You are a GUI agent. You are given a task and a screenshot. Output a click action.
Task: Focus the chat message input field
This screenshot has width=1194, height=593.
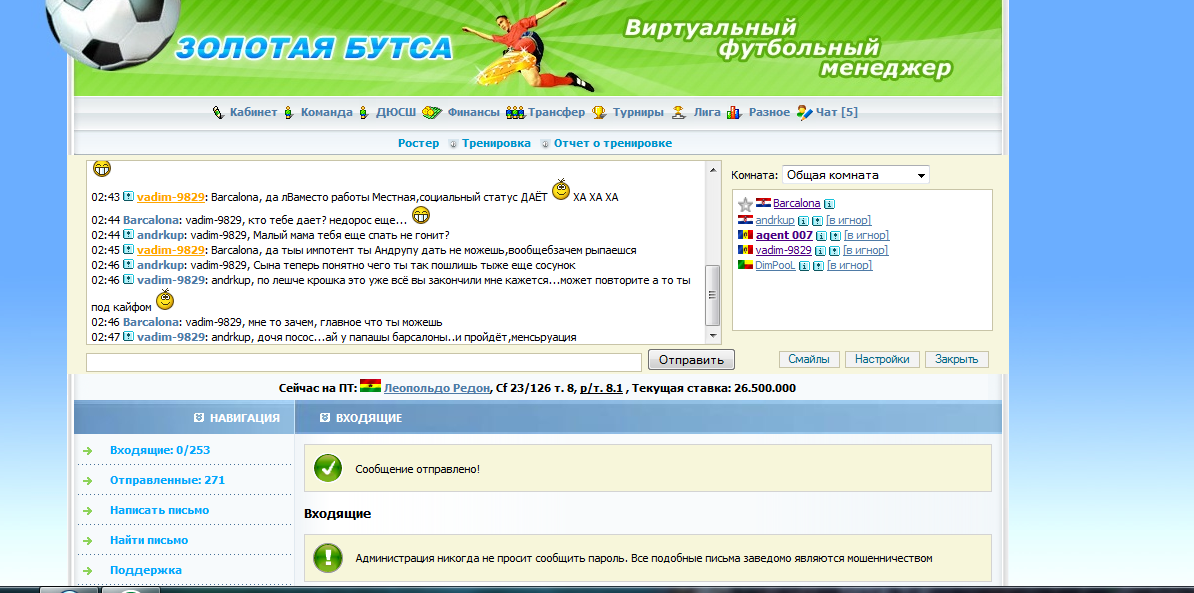pyautogui.click(x=364, y=362)
